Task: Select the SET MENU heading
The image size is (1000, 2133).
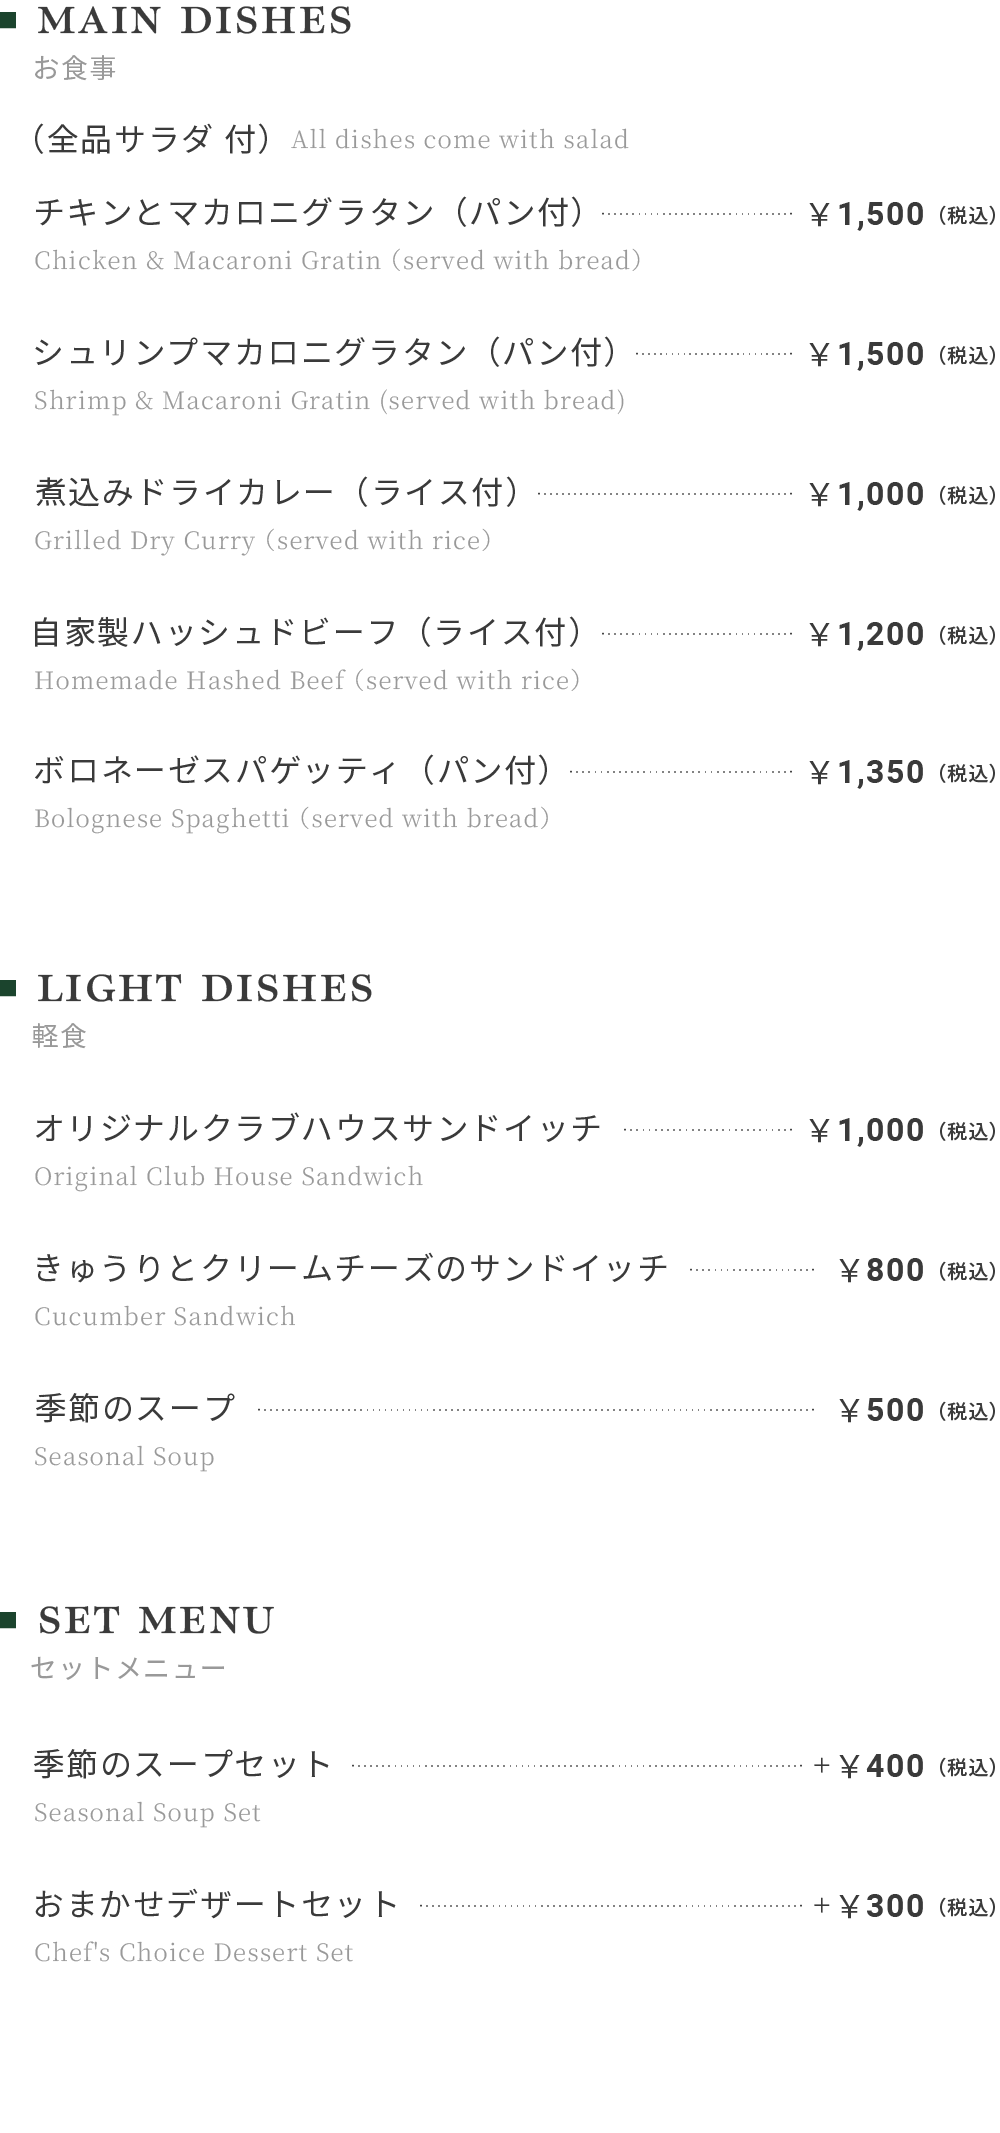Action: click(156, 1621)
